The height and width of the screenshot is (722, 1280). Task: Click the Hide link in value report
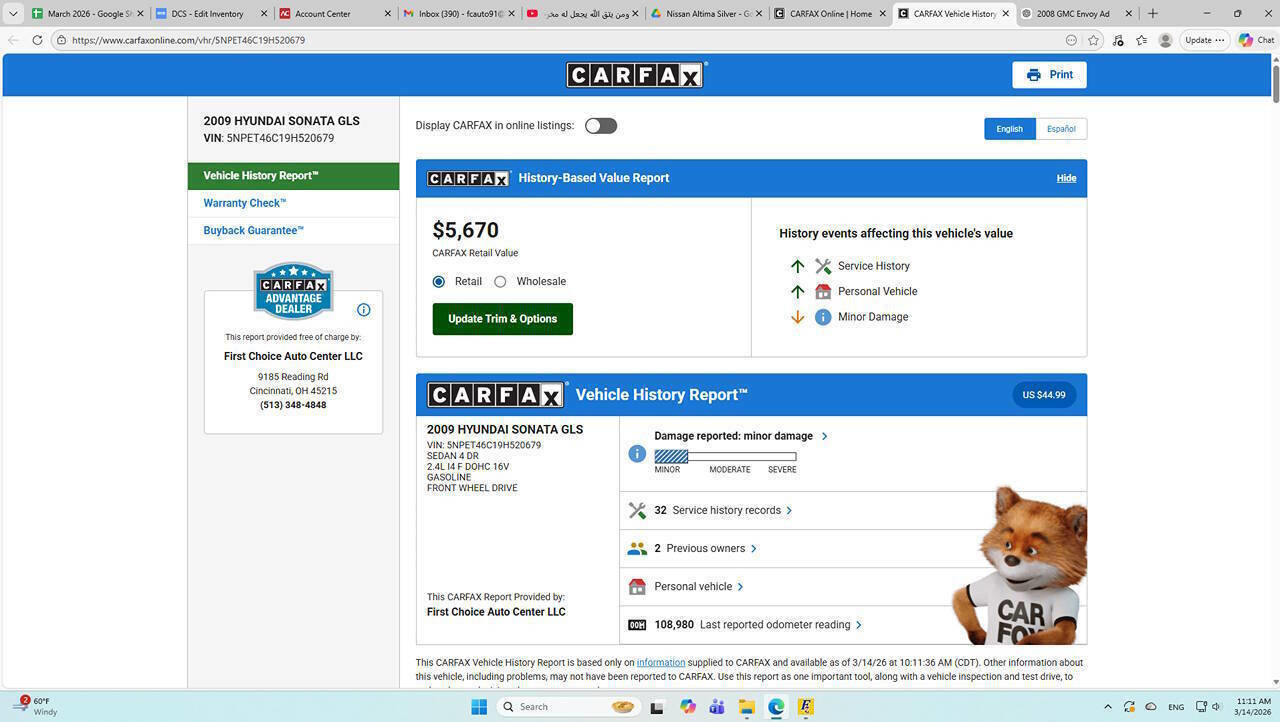(1066, 178)
